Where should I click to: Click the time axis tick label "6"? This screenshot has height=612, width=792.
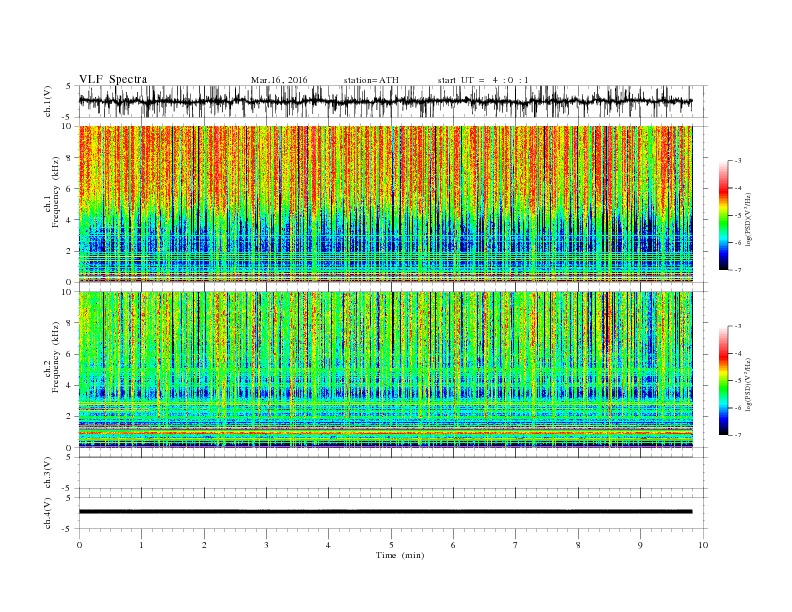point(454,545)
